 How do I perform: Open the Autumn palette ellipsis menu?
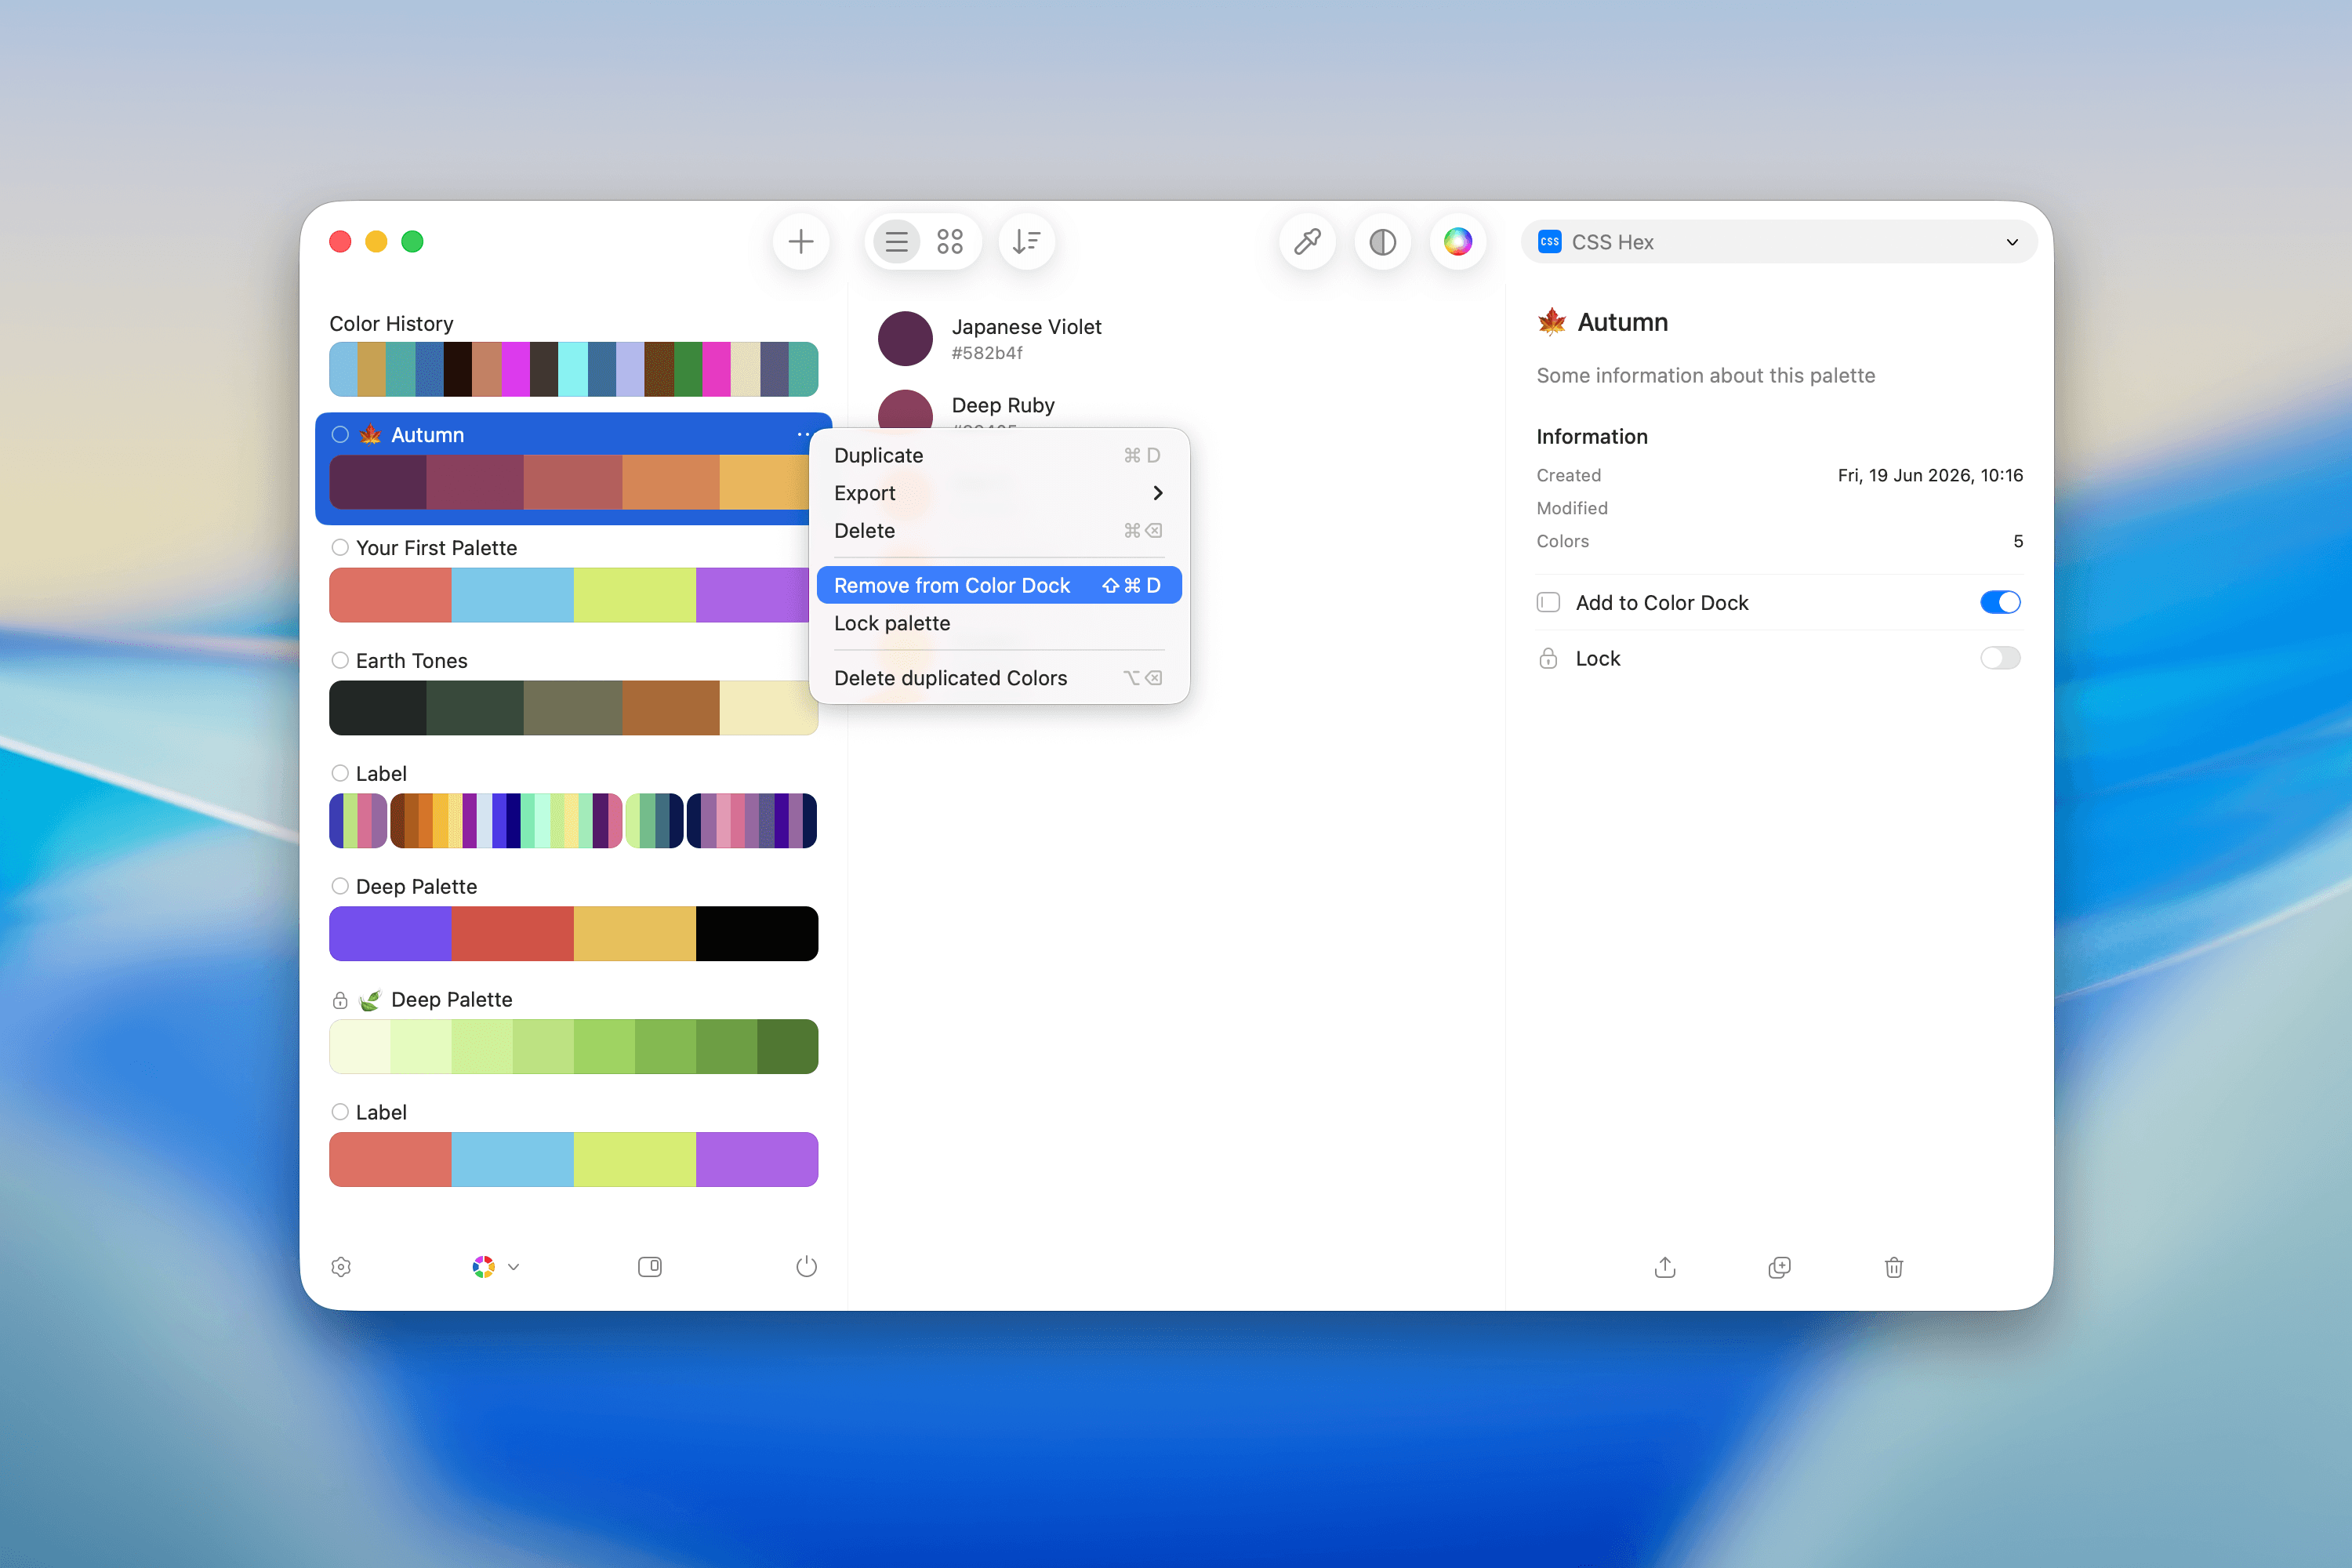click(804, 434)
